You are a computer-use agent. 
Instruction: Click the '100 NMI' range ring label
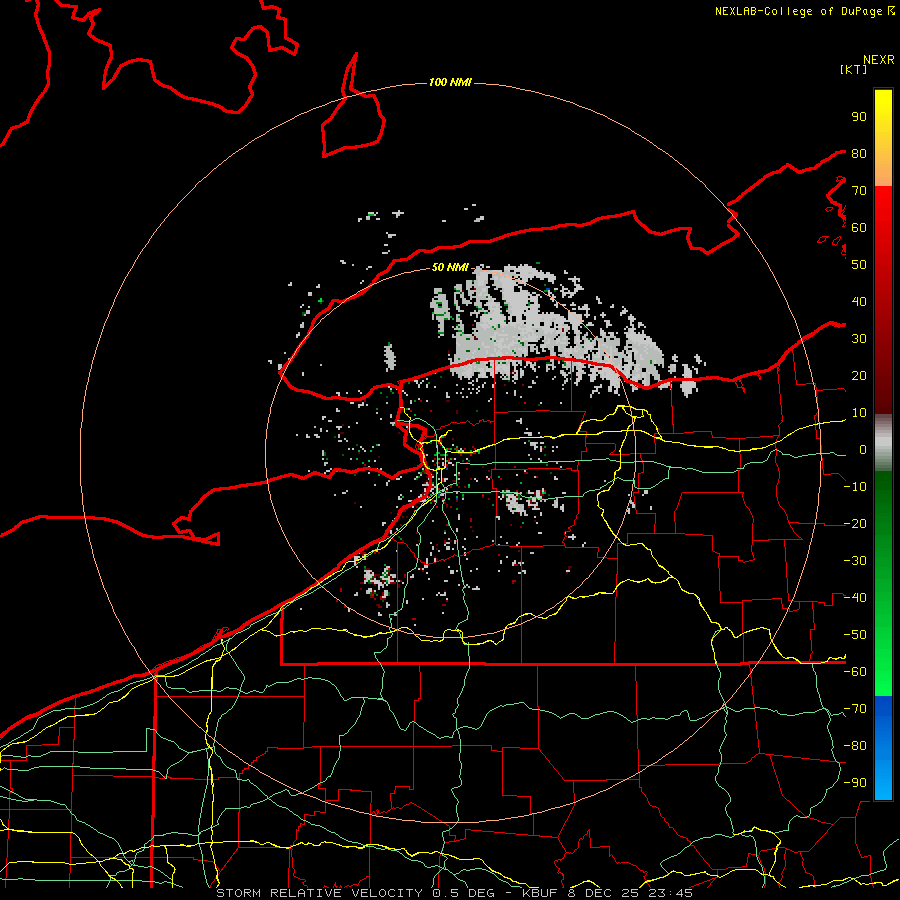[450, 83]
